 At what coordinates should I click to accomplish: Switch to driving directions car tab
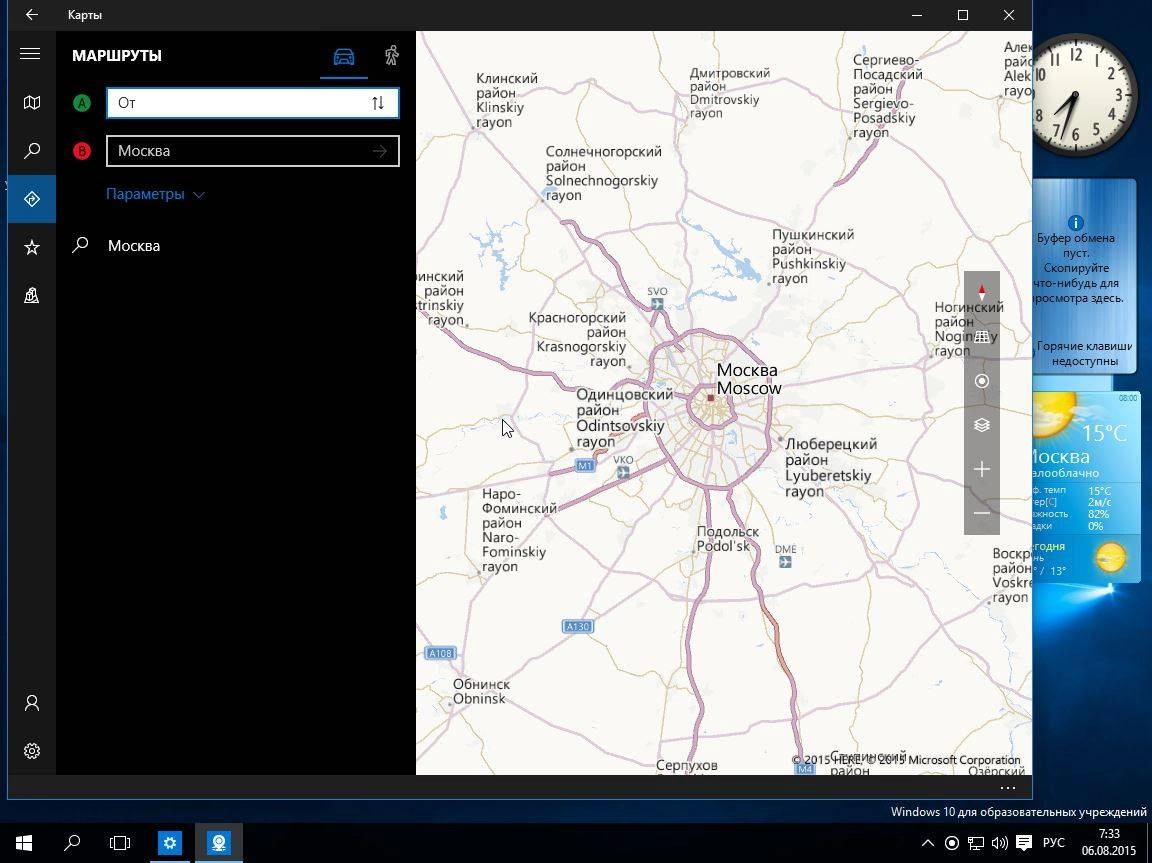tap(344, 56)
